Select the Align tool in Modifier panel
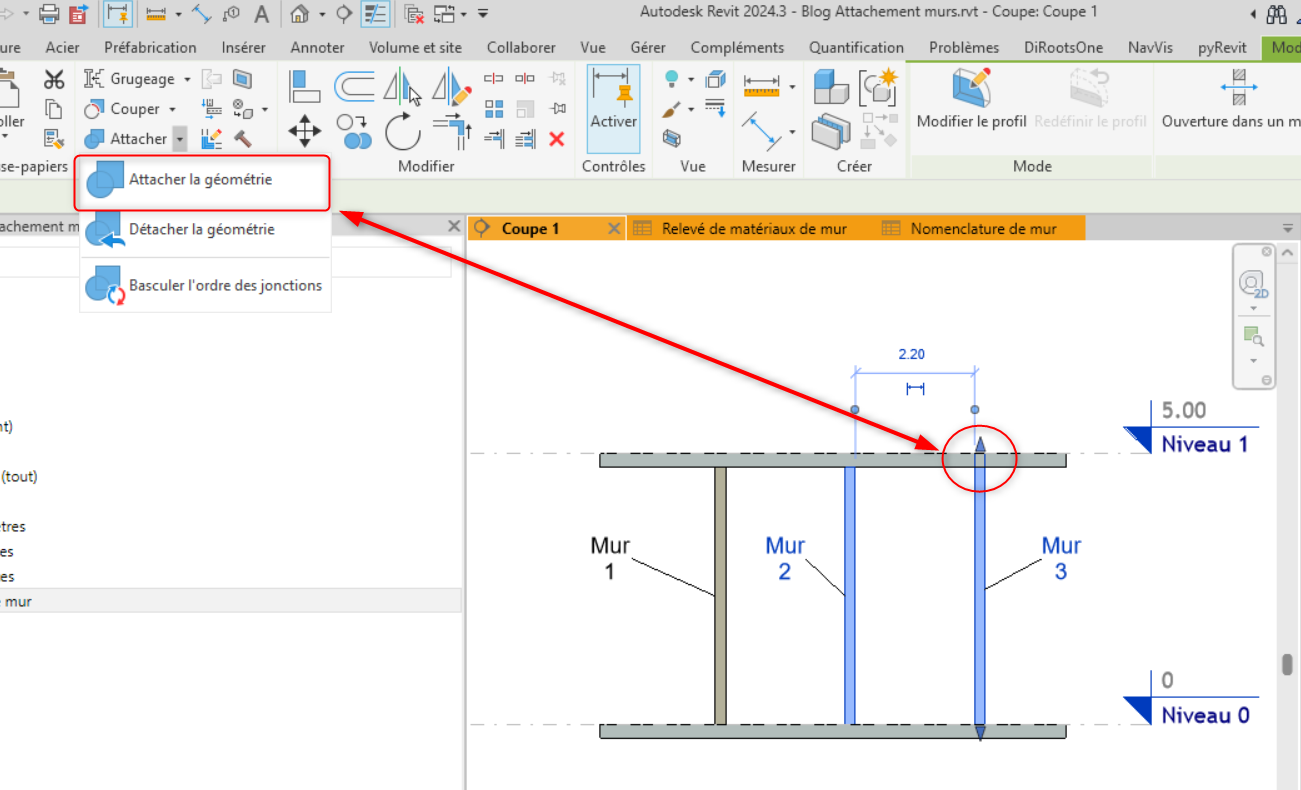 (x=304, y=87)
